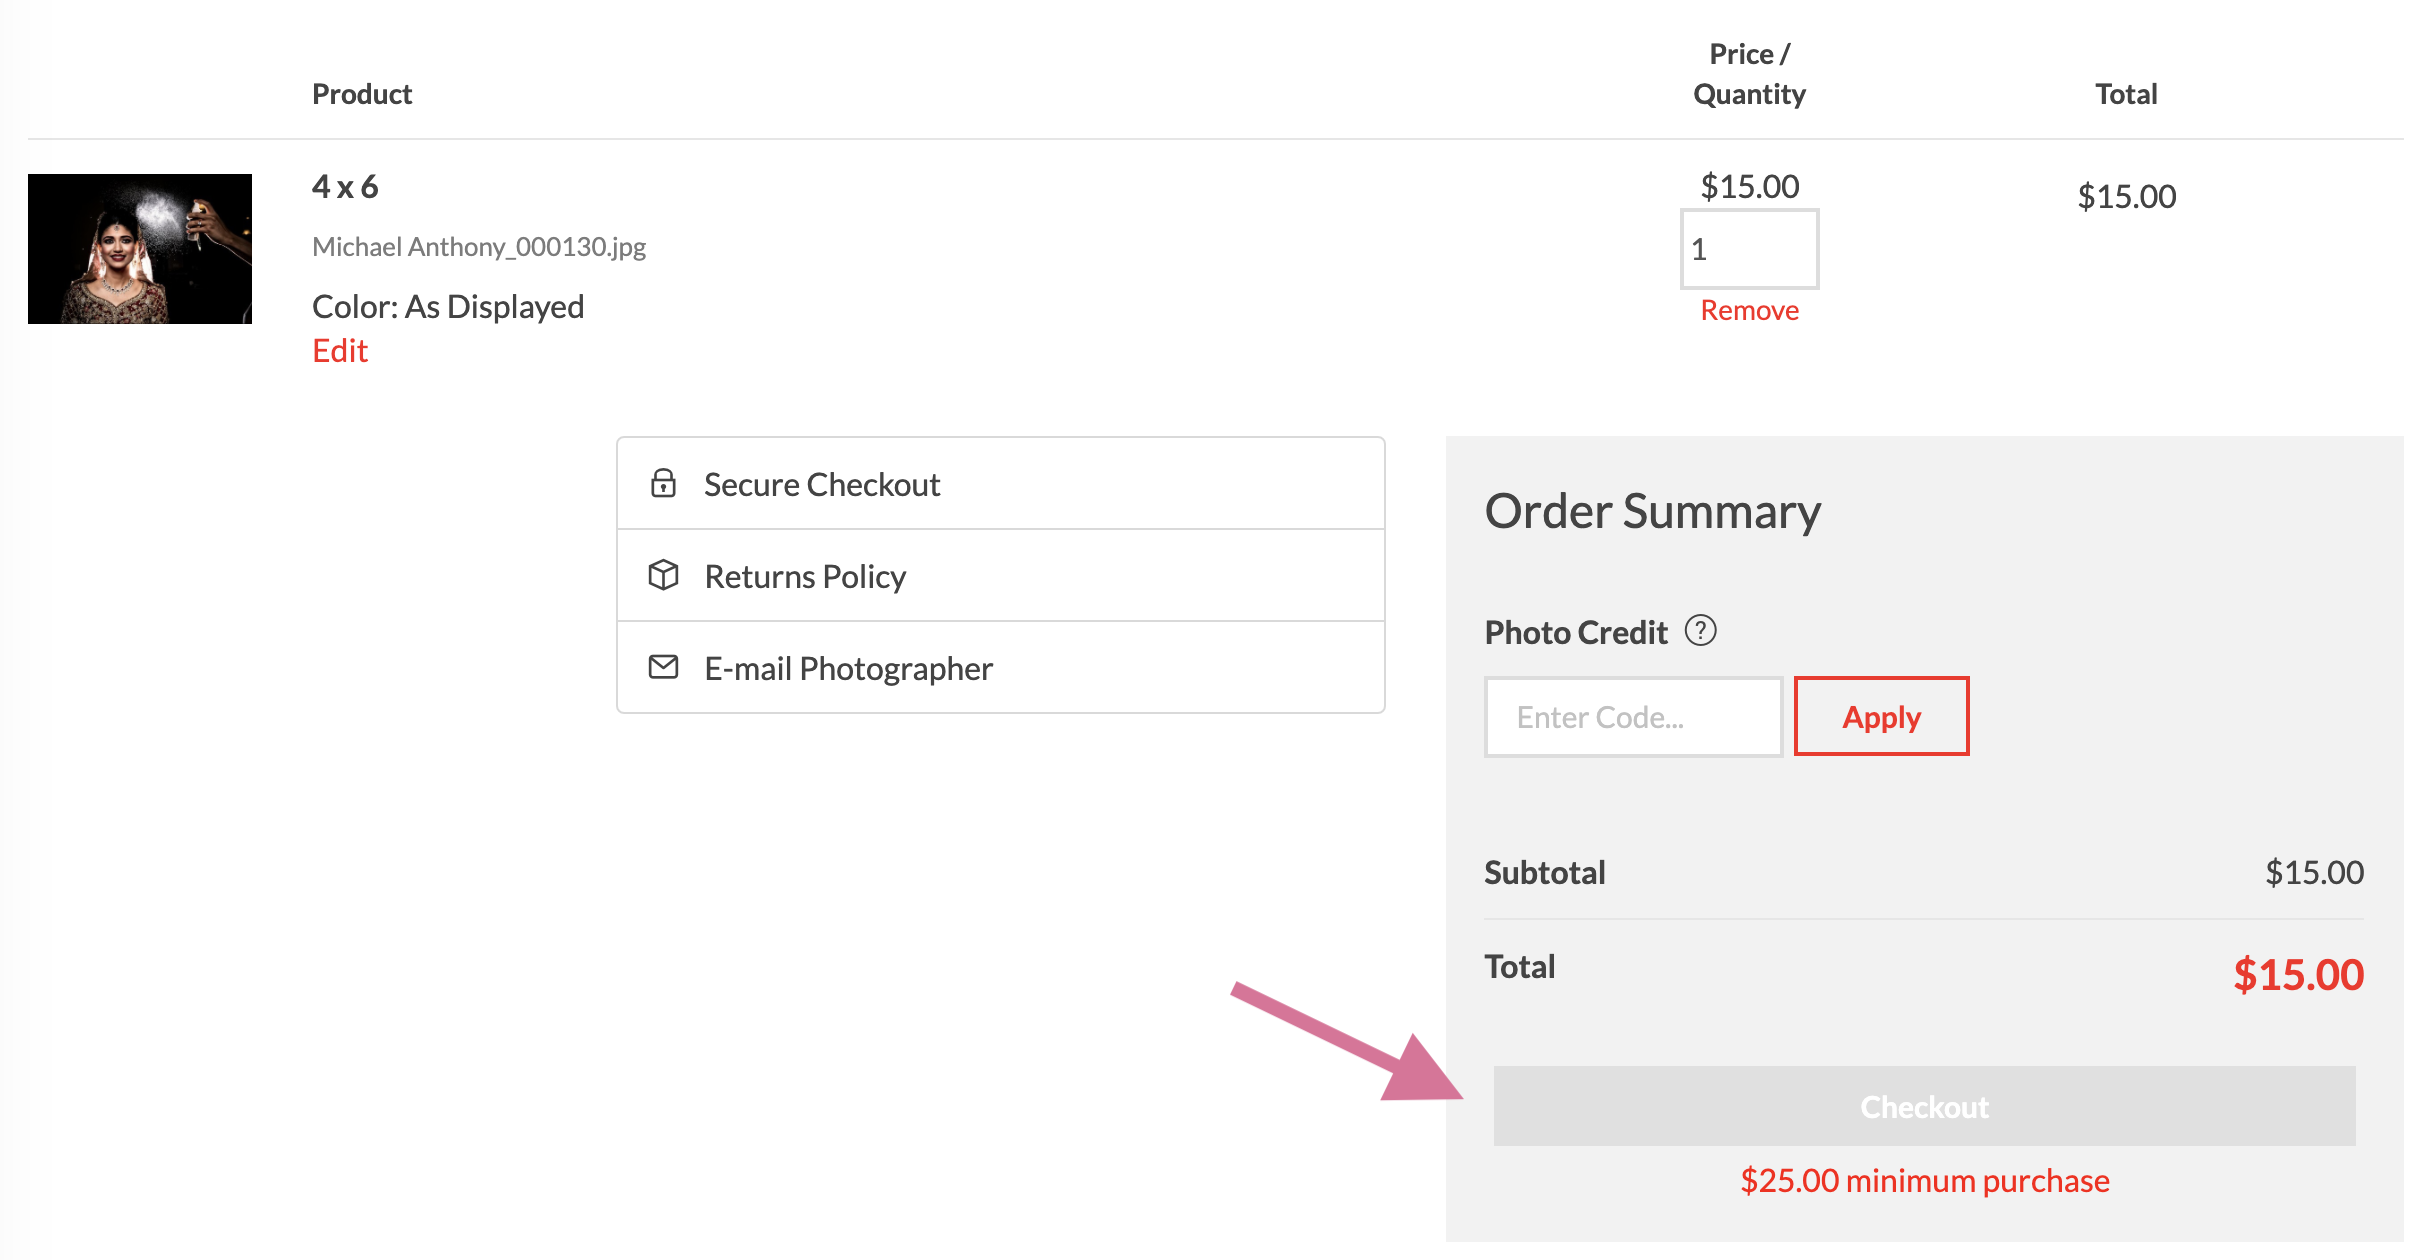Remove the item from cart

point(1749,310)
